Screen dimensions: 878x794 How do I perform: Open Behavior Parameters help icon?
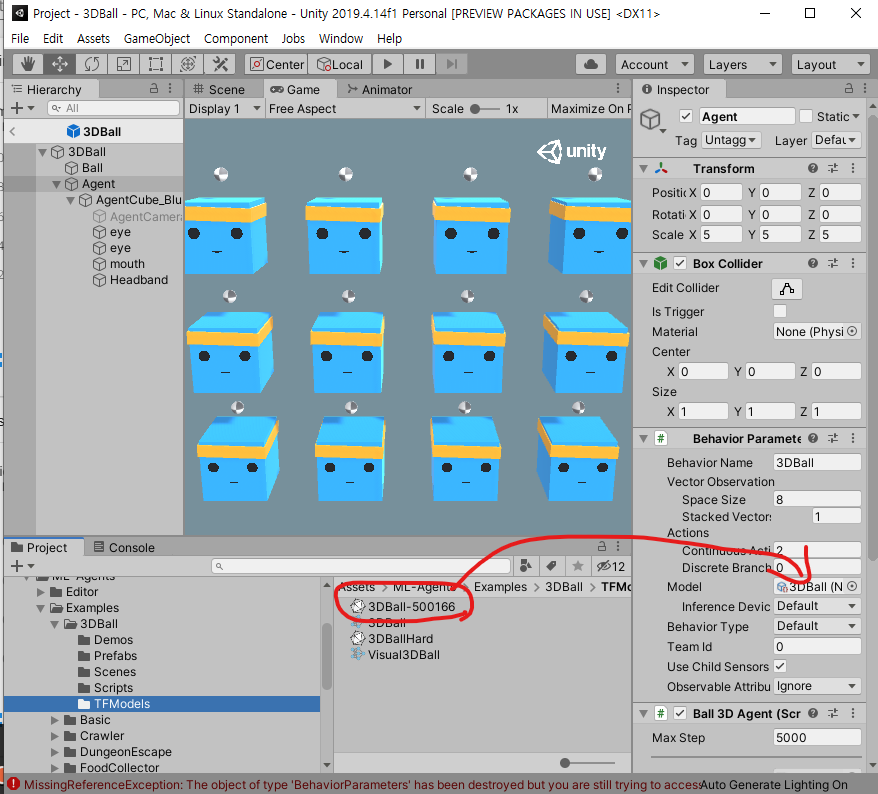(x=813, y=438)
